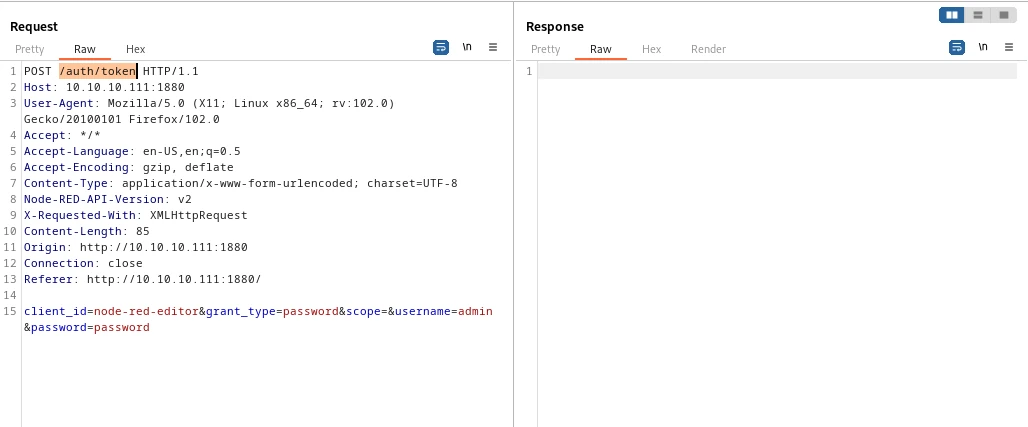The width and height of the screenshot is (1028, 427).
Task: Click Gecko/20100101 Firefox/102.0 continuation line
Action: pos(122,119)
